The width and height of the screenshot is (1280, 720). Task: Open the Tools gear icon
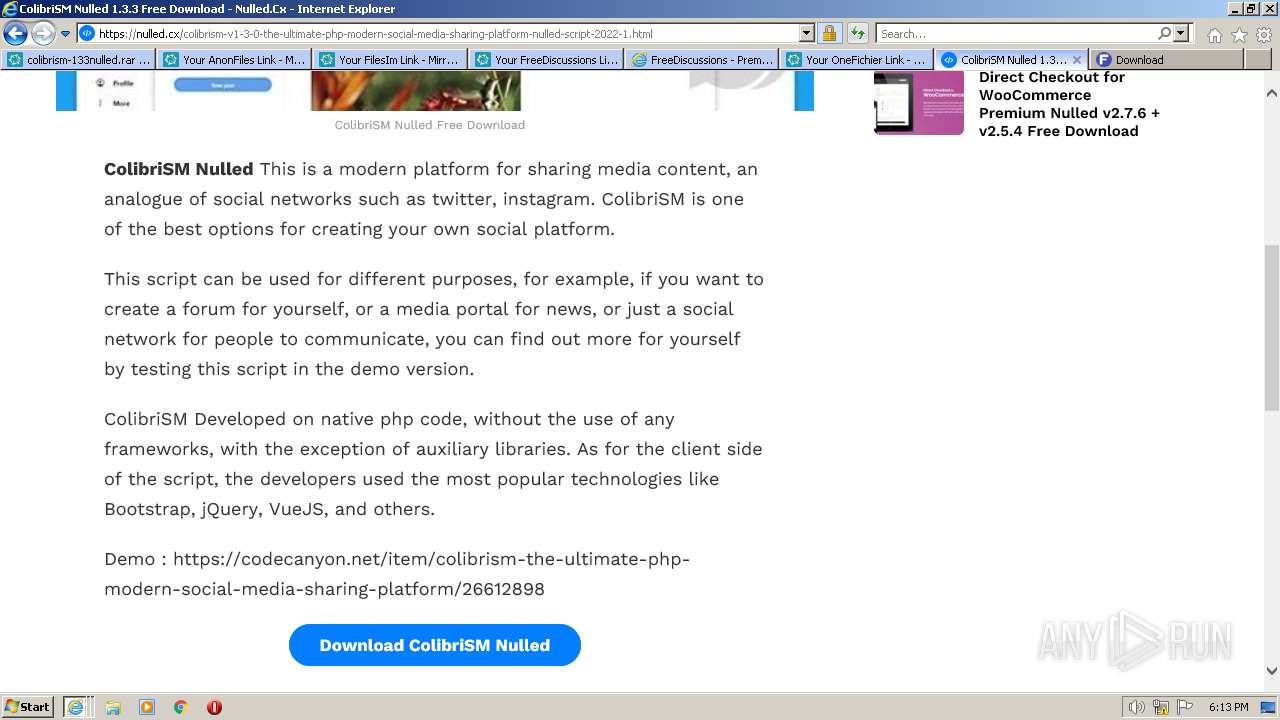(x=1263, y=34)
